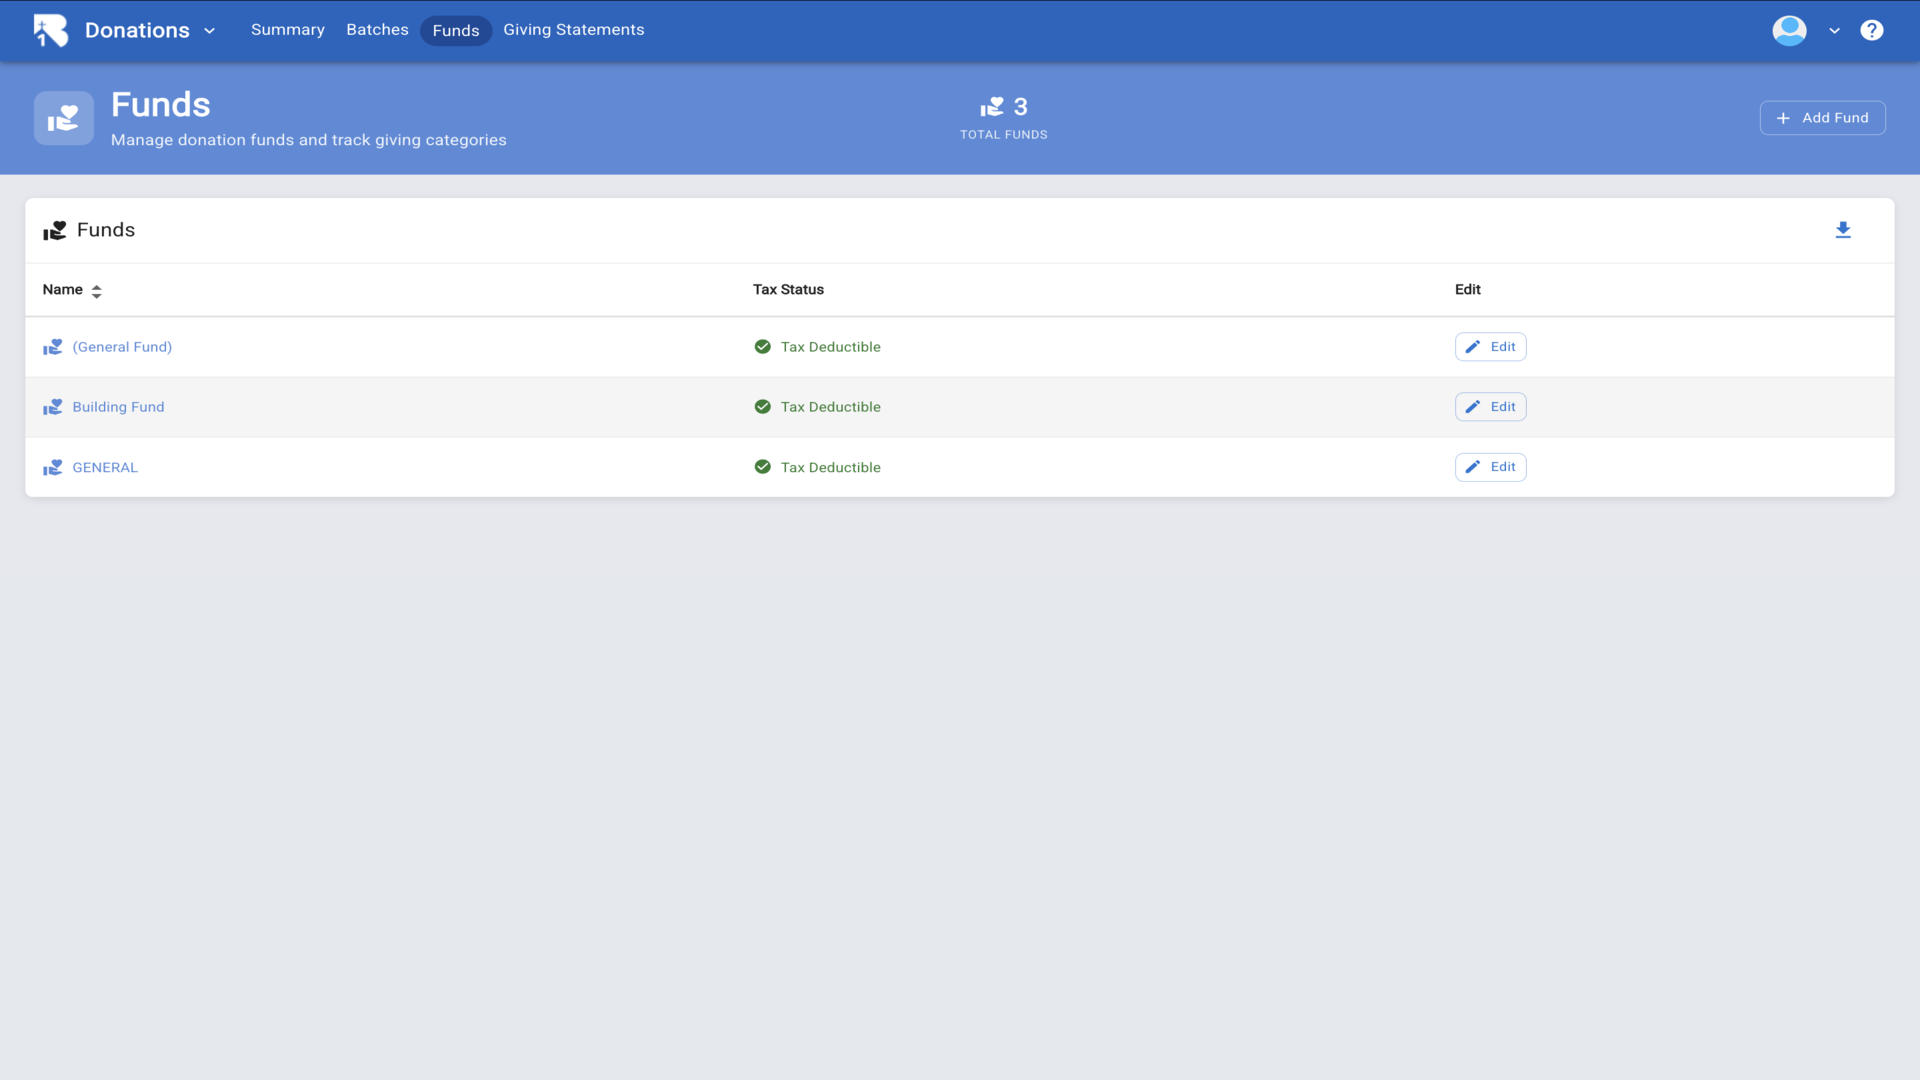Go to Giving Statements tab
This screenshot has width=1920, height=1080.
tap(573, 30)
